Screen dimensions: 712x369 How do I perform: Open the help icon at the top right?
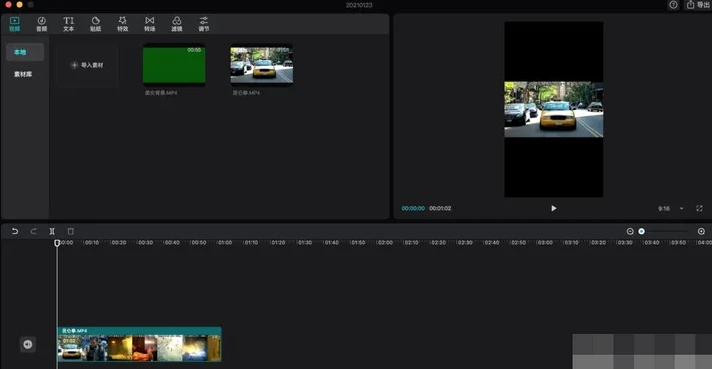point(673,5)
